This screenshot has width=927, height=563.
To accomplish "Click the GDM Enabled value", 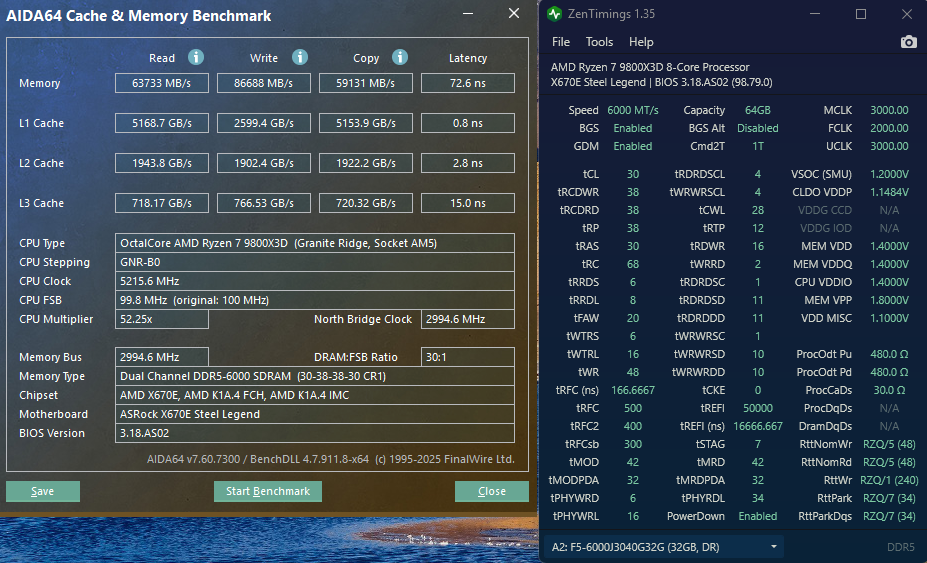I will 633,146.
